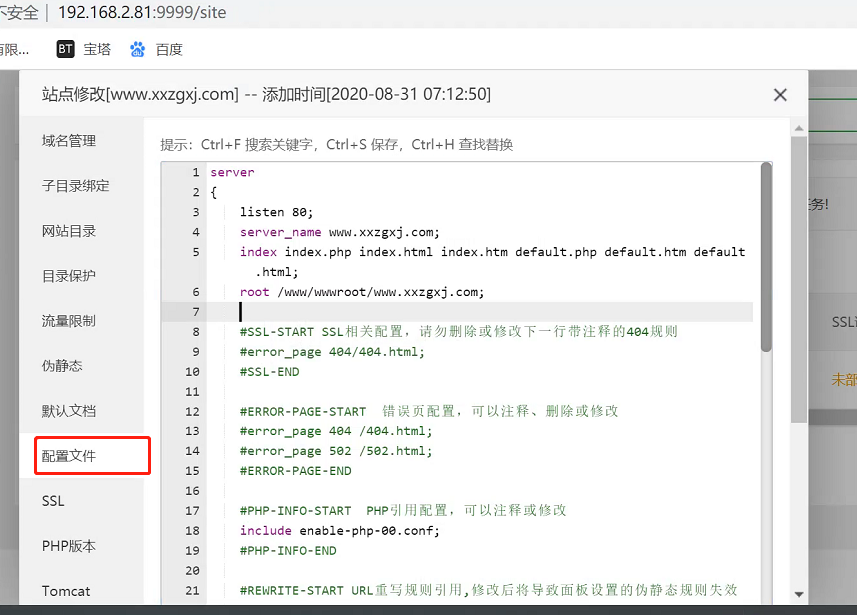
Task: Select 默认文档 menu item
Action: [x=69, y=411]
